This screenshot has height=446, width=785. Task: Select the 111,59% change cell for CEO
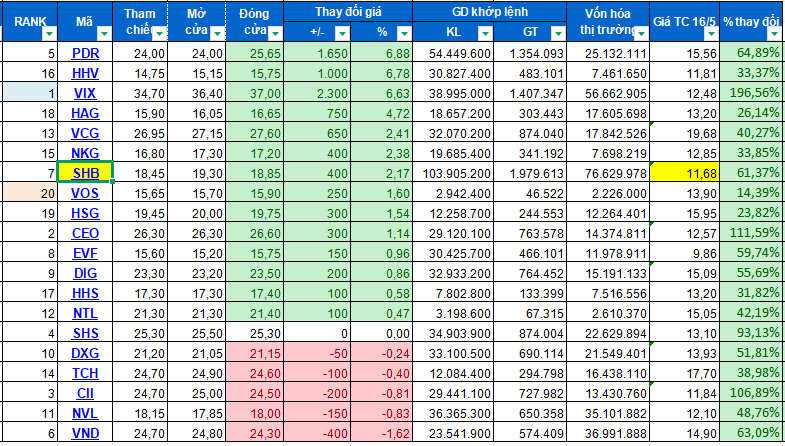pos(752,233)
